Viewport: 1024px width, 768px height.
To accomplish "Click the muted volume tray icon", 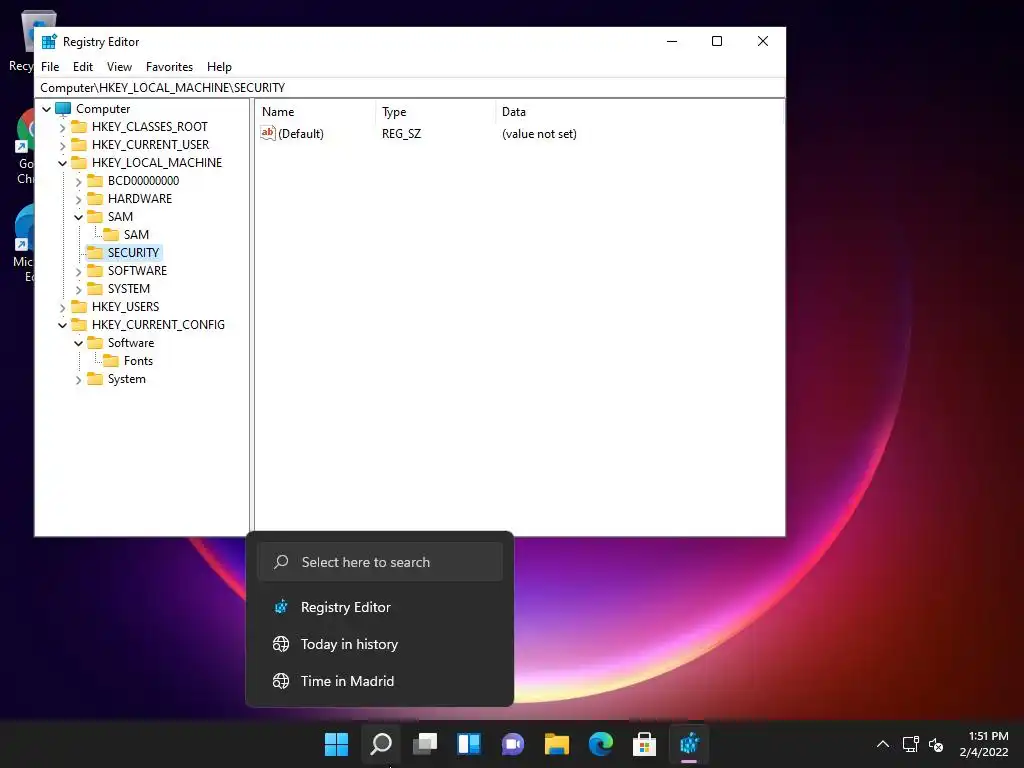I will tap(936, 744).
